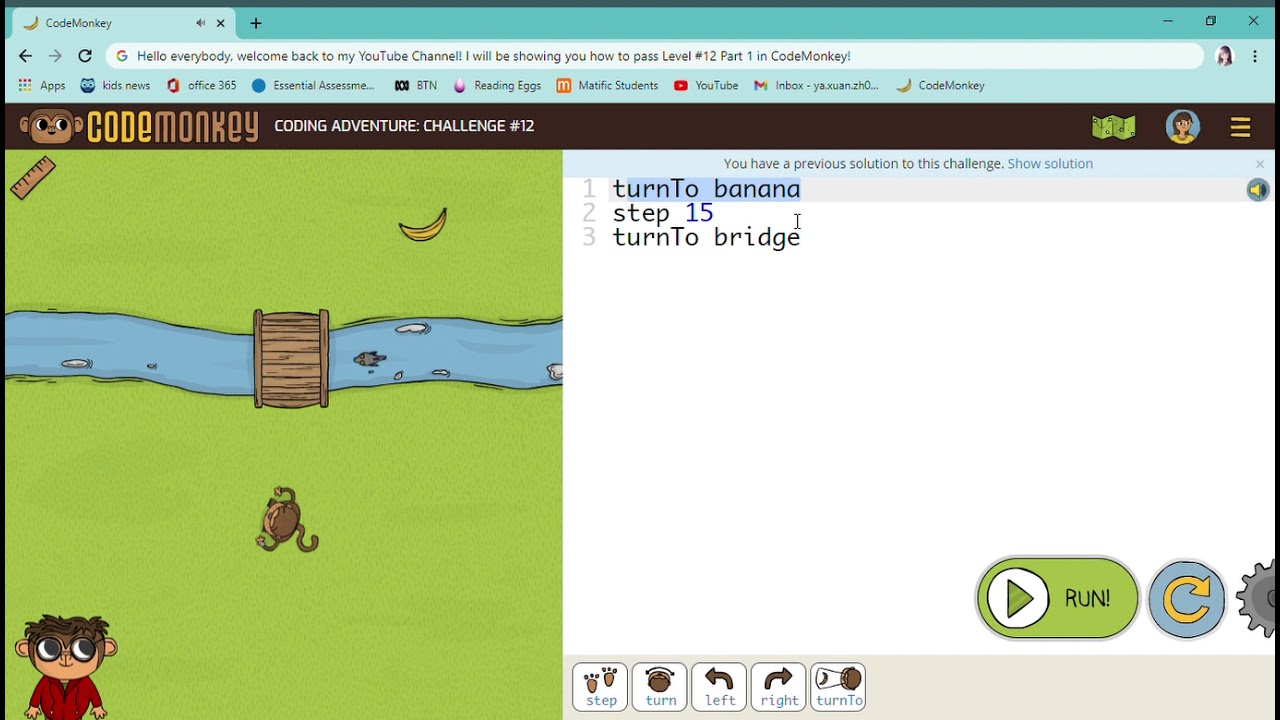Viewport: 1280px width, 720px height.
Task: Open the hamburger menu in header
Action: click(1240, 127)
